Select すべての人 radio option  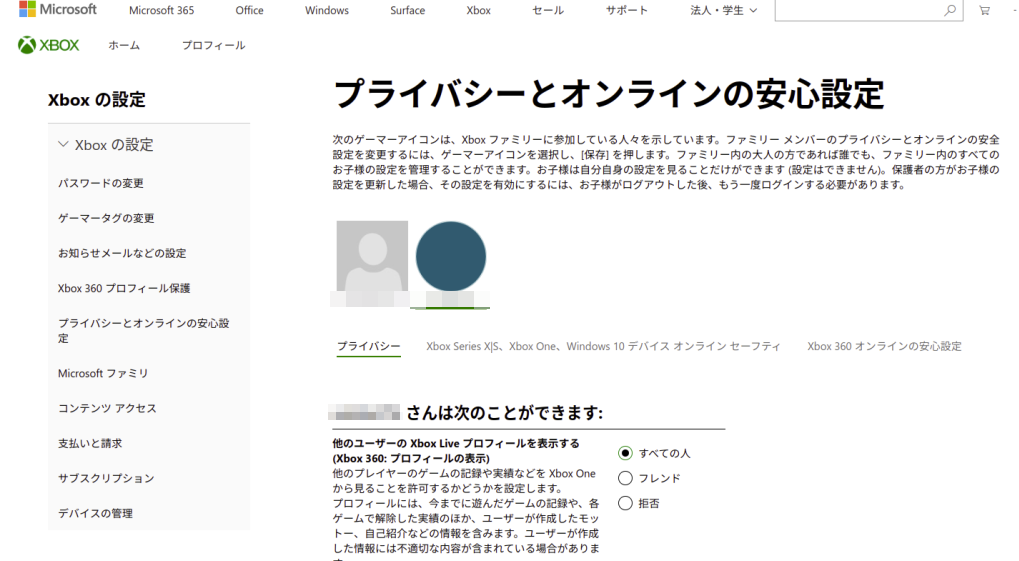(x=625, y=453)
